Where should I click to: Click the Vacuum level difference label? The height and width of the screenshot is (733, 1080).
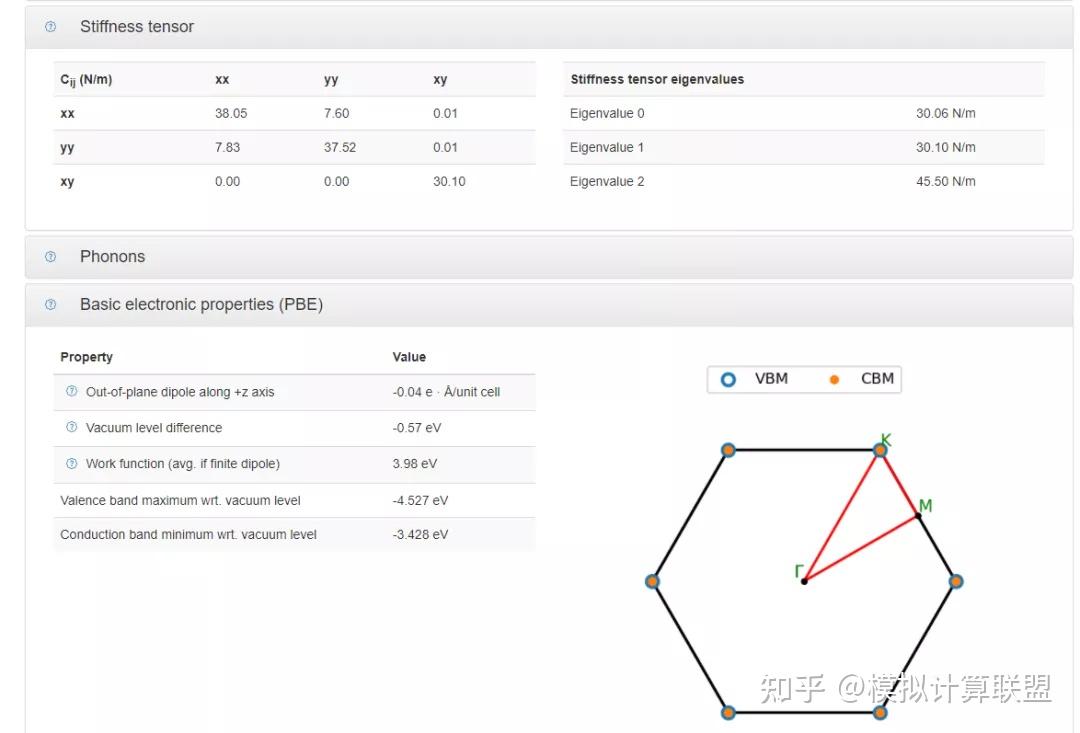[x=154, y=428]
